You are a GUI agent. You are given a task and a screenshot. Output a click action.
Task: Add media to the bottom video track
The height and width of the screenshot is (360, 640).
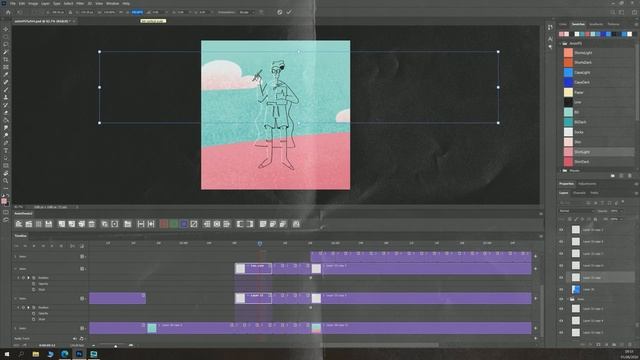pos(536,328)
